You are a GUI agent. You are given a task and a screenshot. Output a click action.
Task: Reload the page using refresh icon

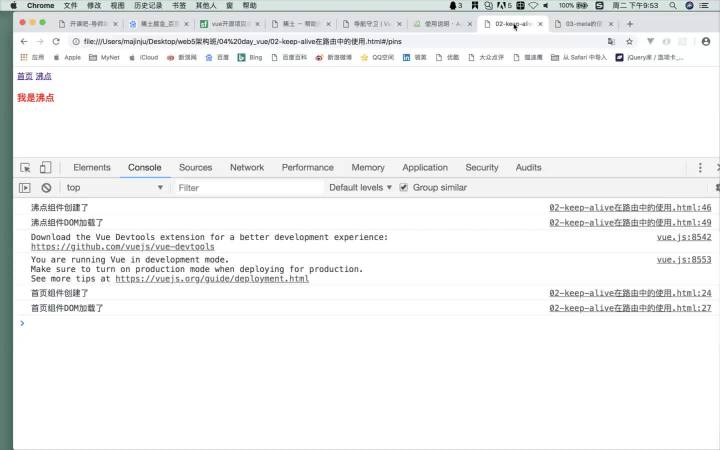coord(56,41)
